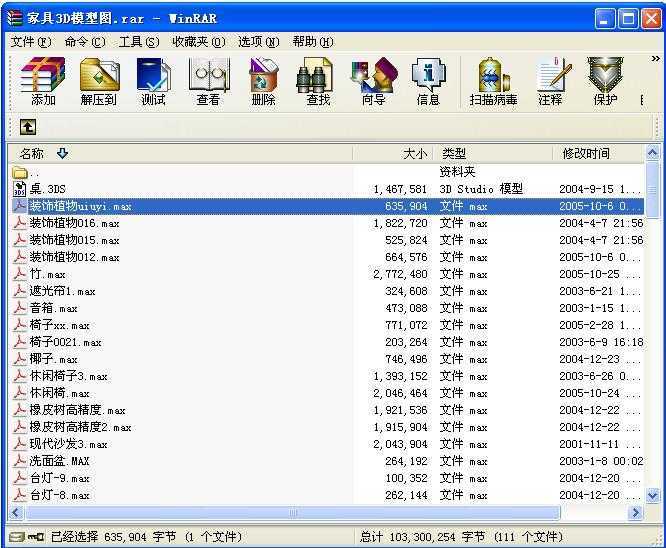
Task: Select file 橡皮树高精度2.max
Action: 80,427
